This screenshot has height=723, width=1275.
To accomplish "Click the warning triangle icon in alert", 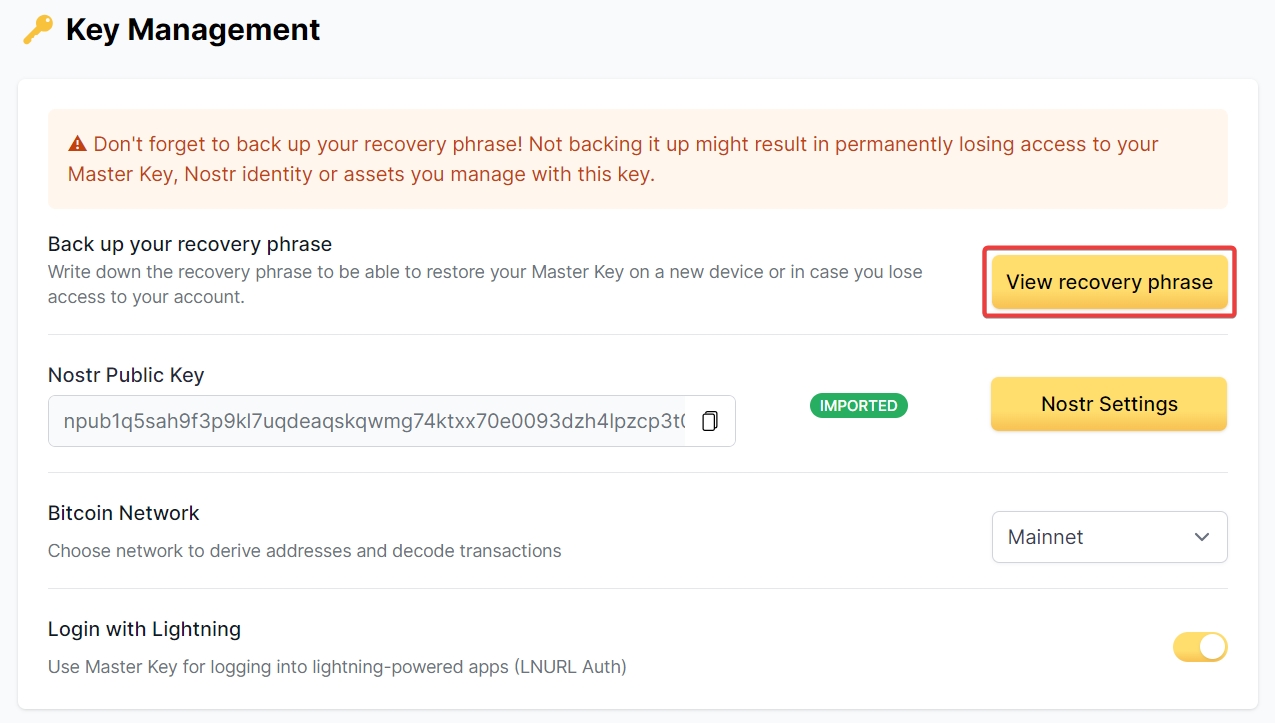I will (78, 145).
